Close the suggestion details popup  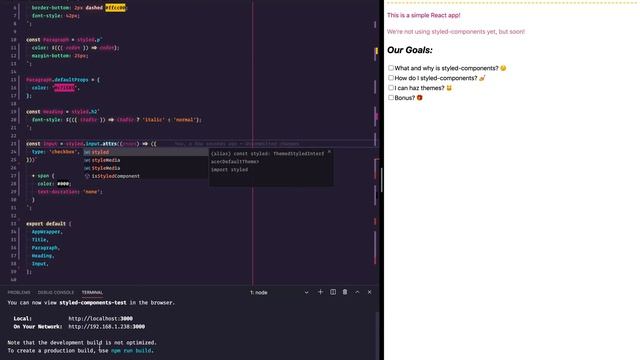point(329,152)
